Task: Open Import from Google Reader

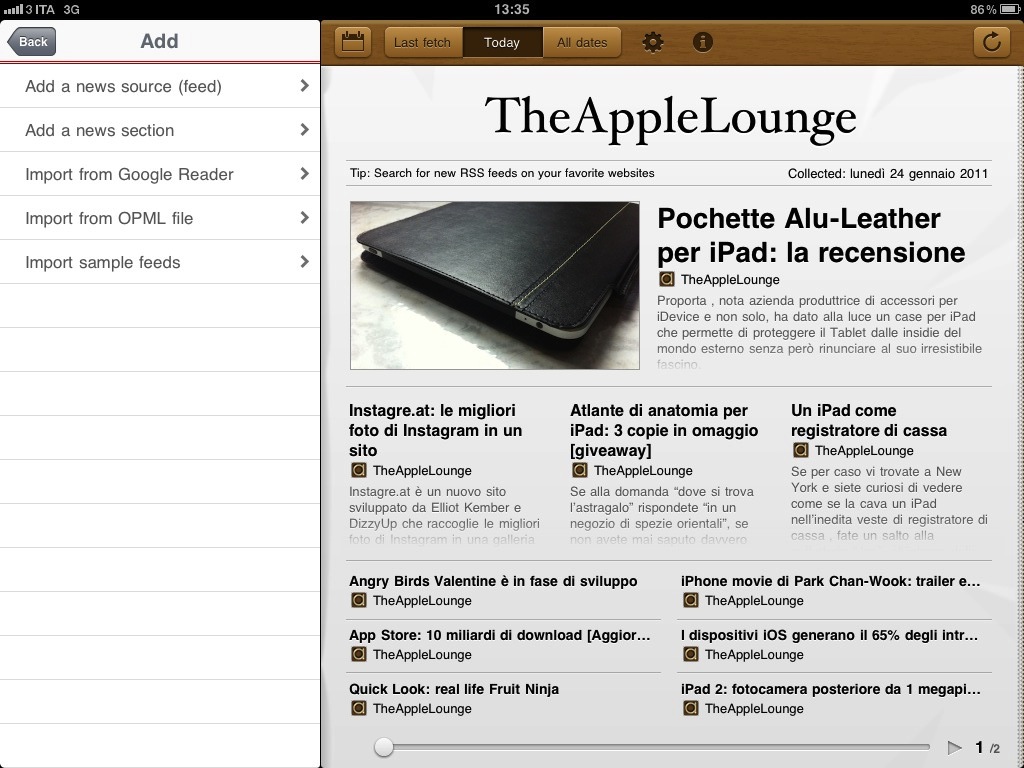Action: pyautogui.click(x=160, y=174)
